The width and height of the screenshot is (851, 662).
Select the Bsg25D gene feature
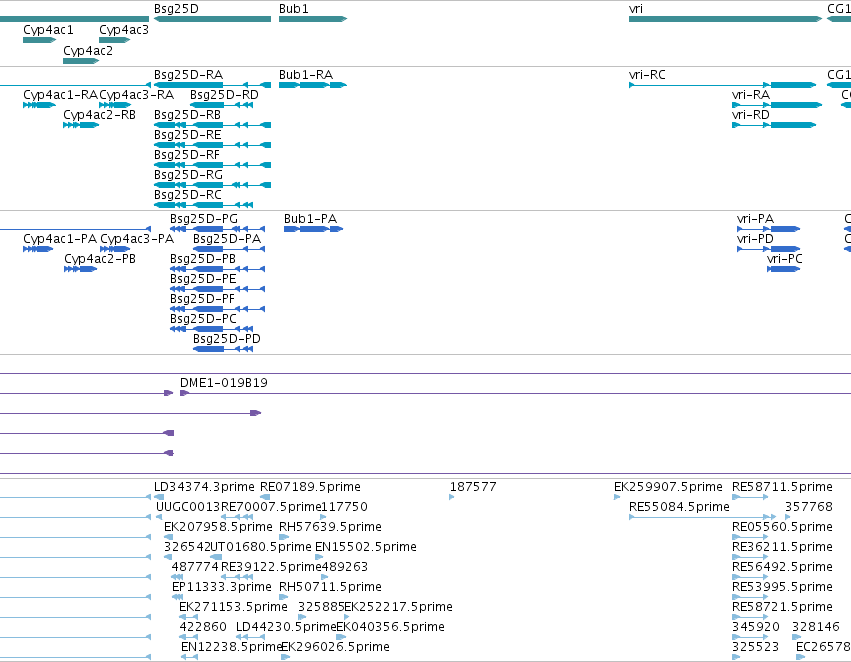click(212, 19)
